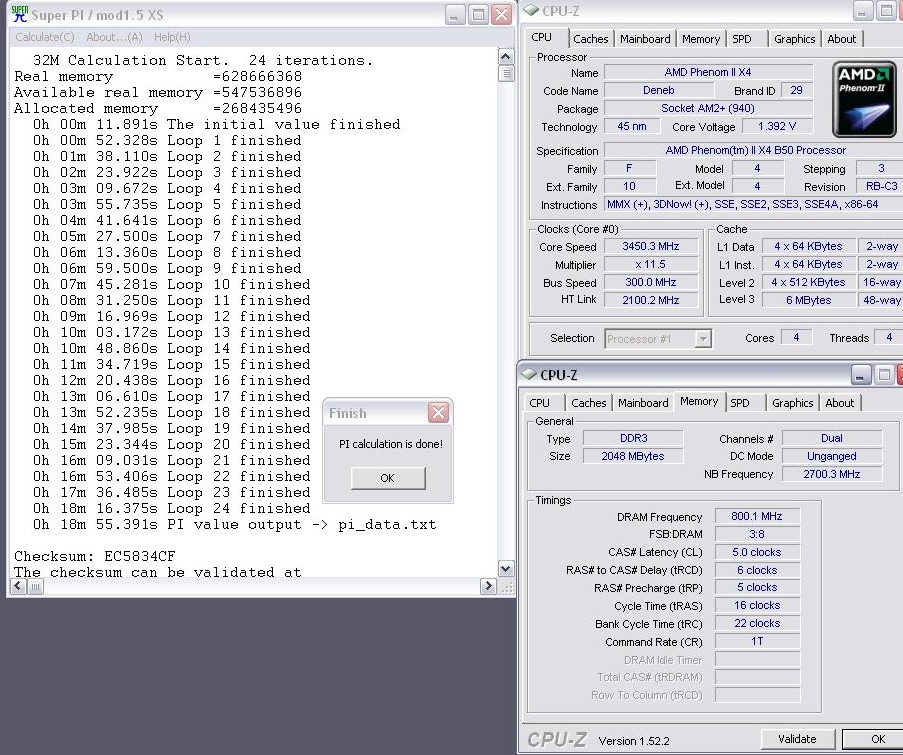Select the Graphics tab in top CPU-Z window
Image resolution: width=903 pixels, height=755 pixels.
[794, 39]
